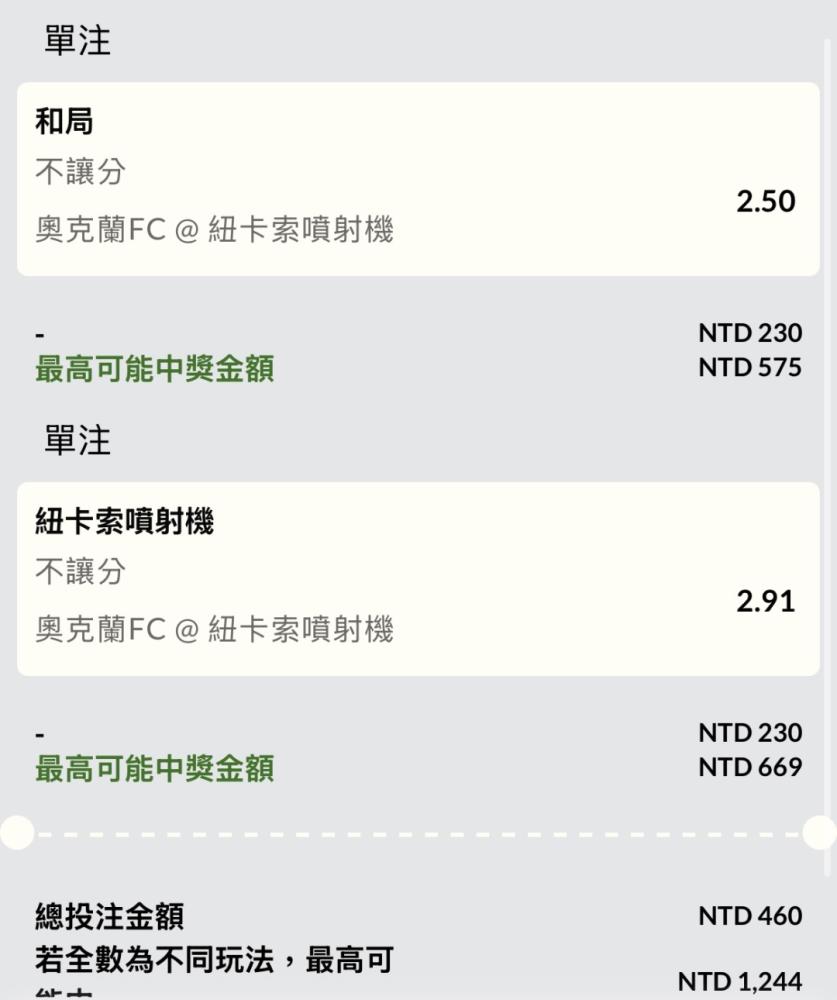Viewport: 837px width, 1000px height.
Task: Click the NTD 1,244 maximum payout
Action: [740, 982]
